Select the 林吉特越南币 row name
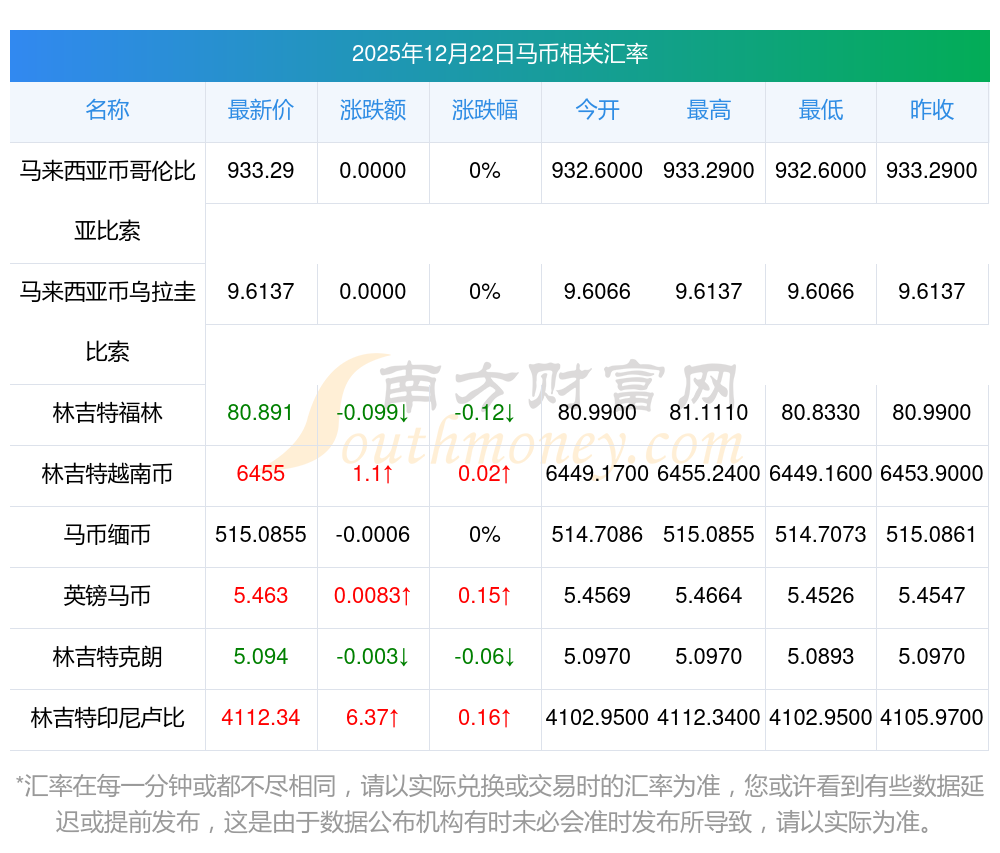The width and height of the screenshot is (1000, 853). [107, 474]
